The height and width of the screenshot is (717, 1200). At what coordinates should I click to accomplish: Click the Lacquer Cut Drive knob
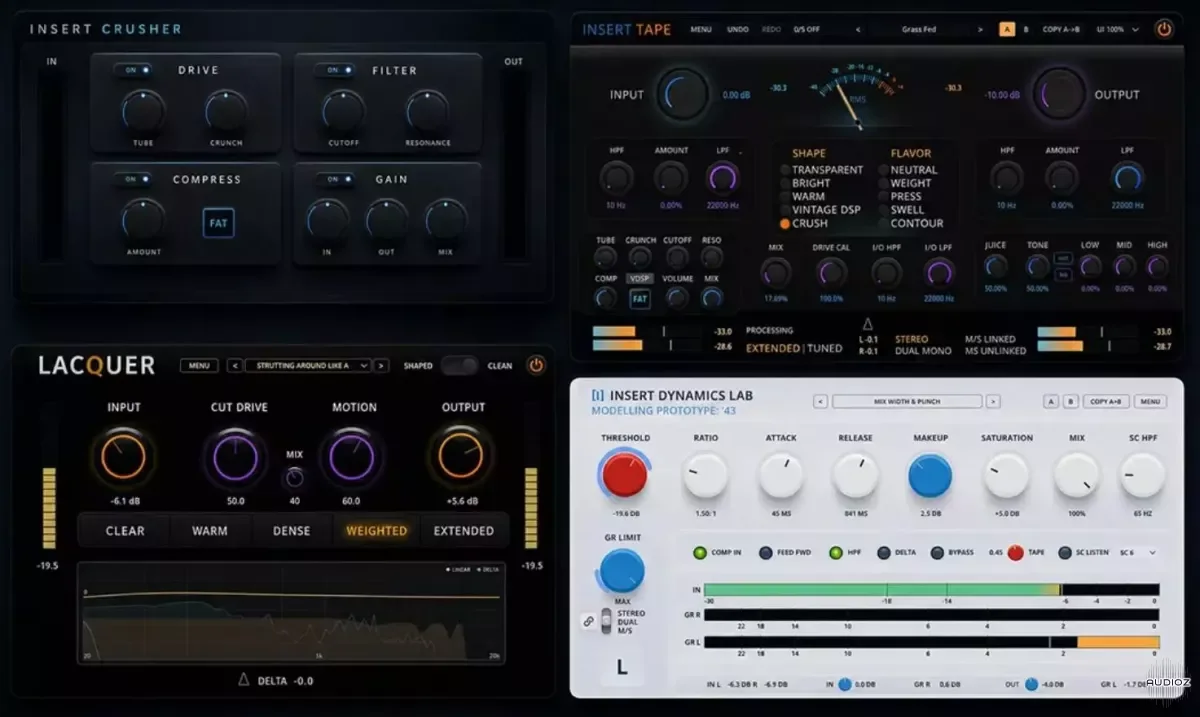click(x=236, y=457)
